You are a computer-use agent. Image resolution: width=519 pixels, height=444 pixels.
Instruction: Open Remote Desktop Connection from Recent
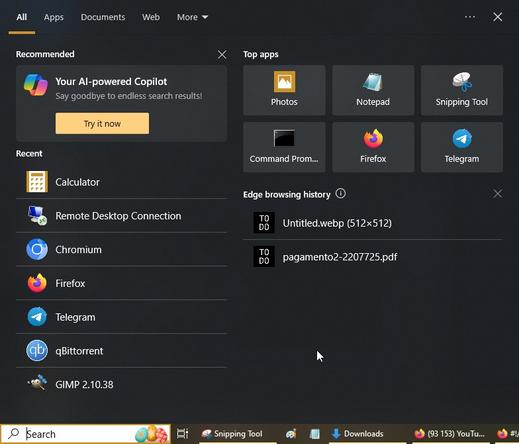(121, 216)
